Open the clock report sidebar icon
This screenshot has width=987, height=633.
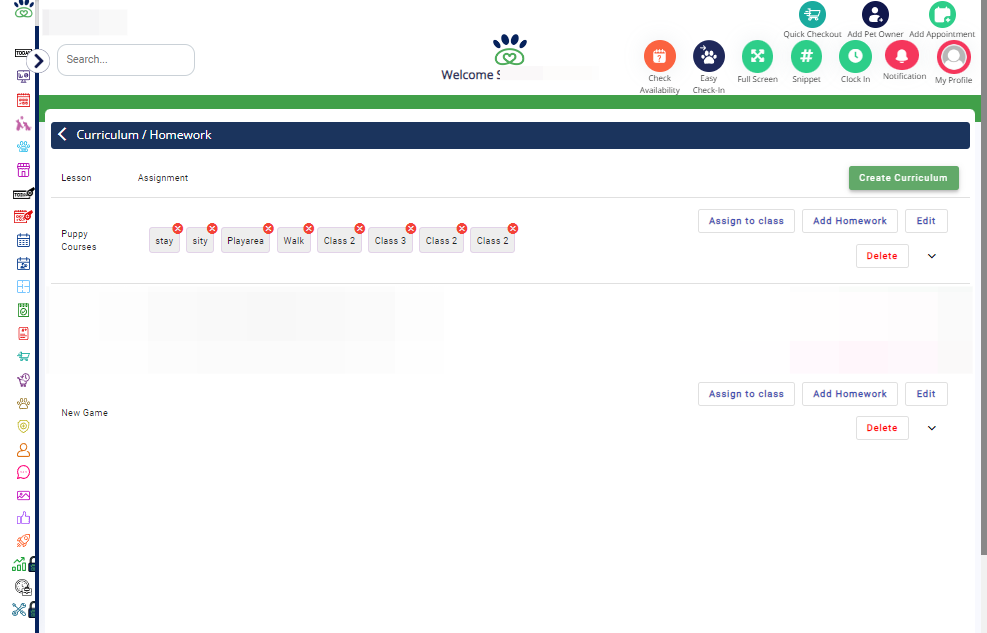[x=23, y=587]
